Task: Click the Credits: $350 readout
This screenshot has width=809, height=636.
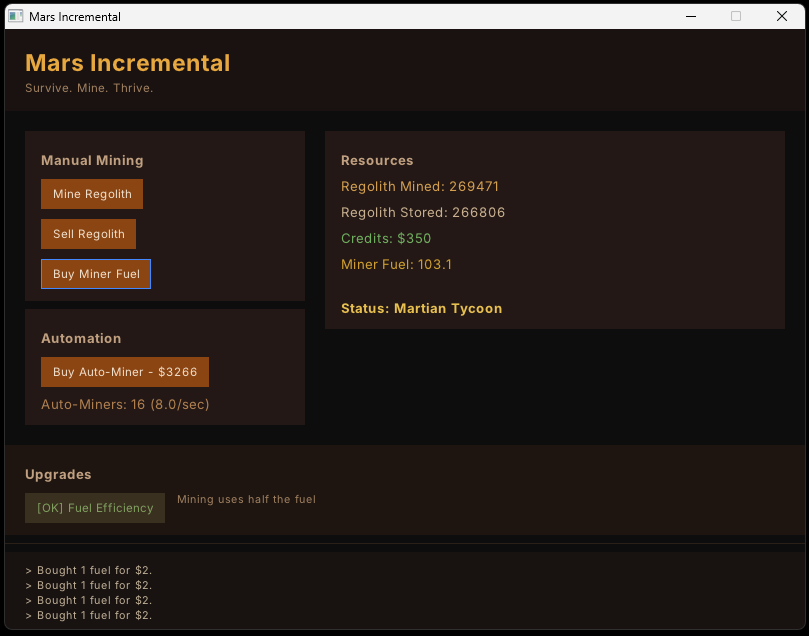Action: tap(386, 238)
